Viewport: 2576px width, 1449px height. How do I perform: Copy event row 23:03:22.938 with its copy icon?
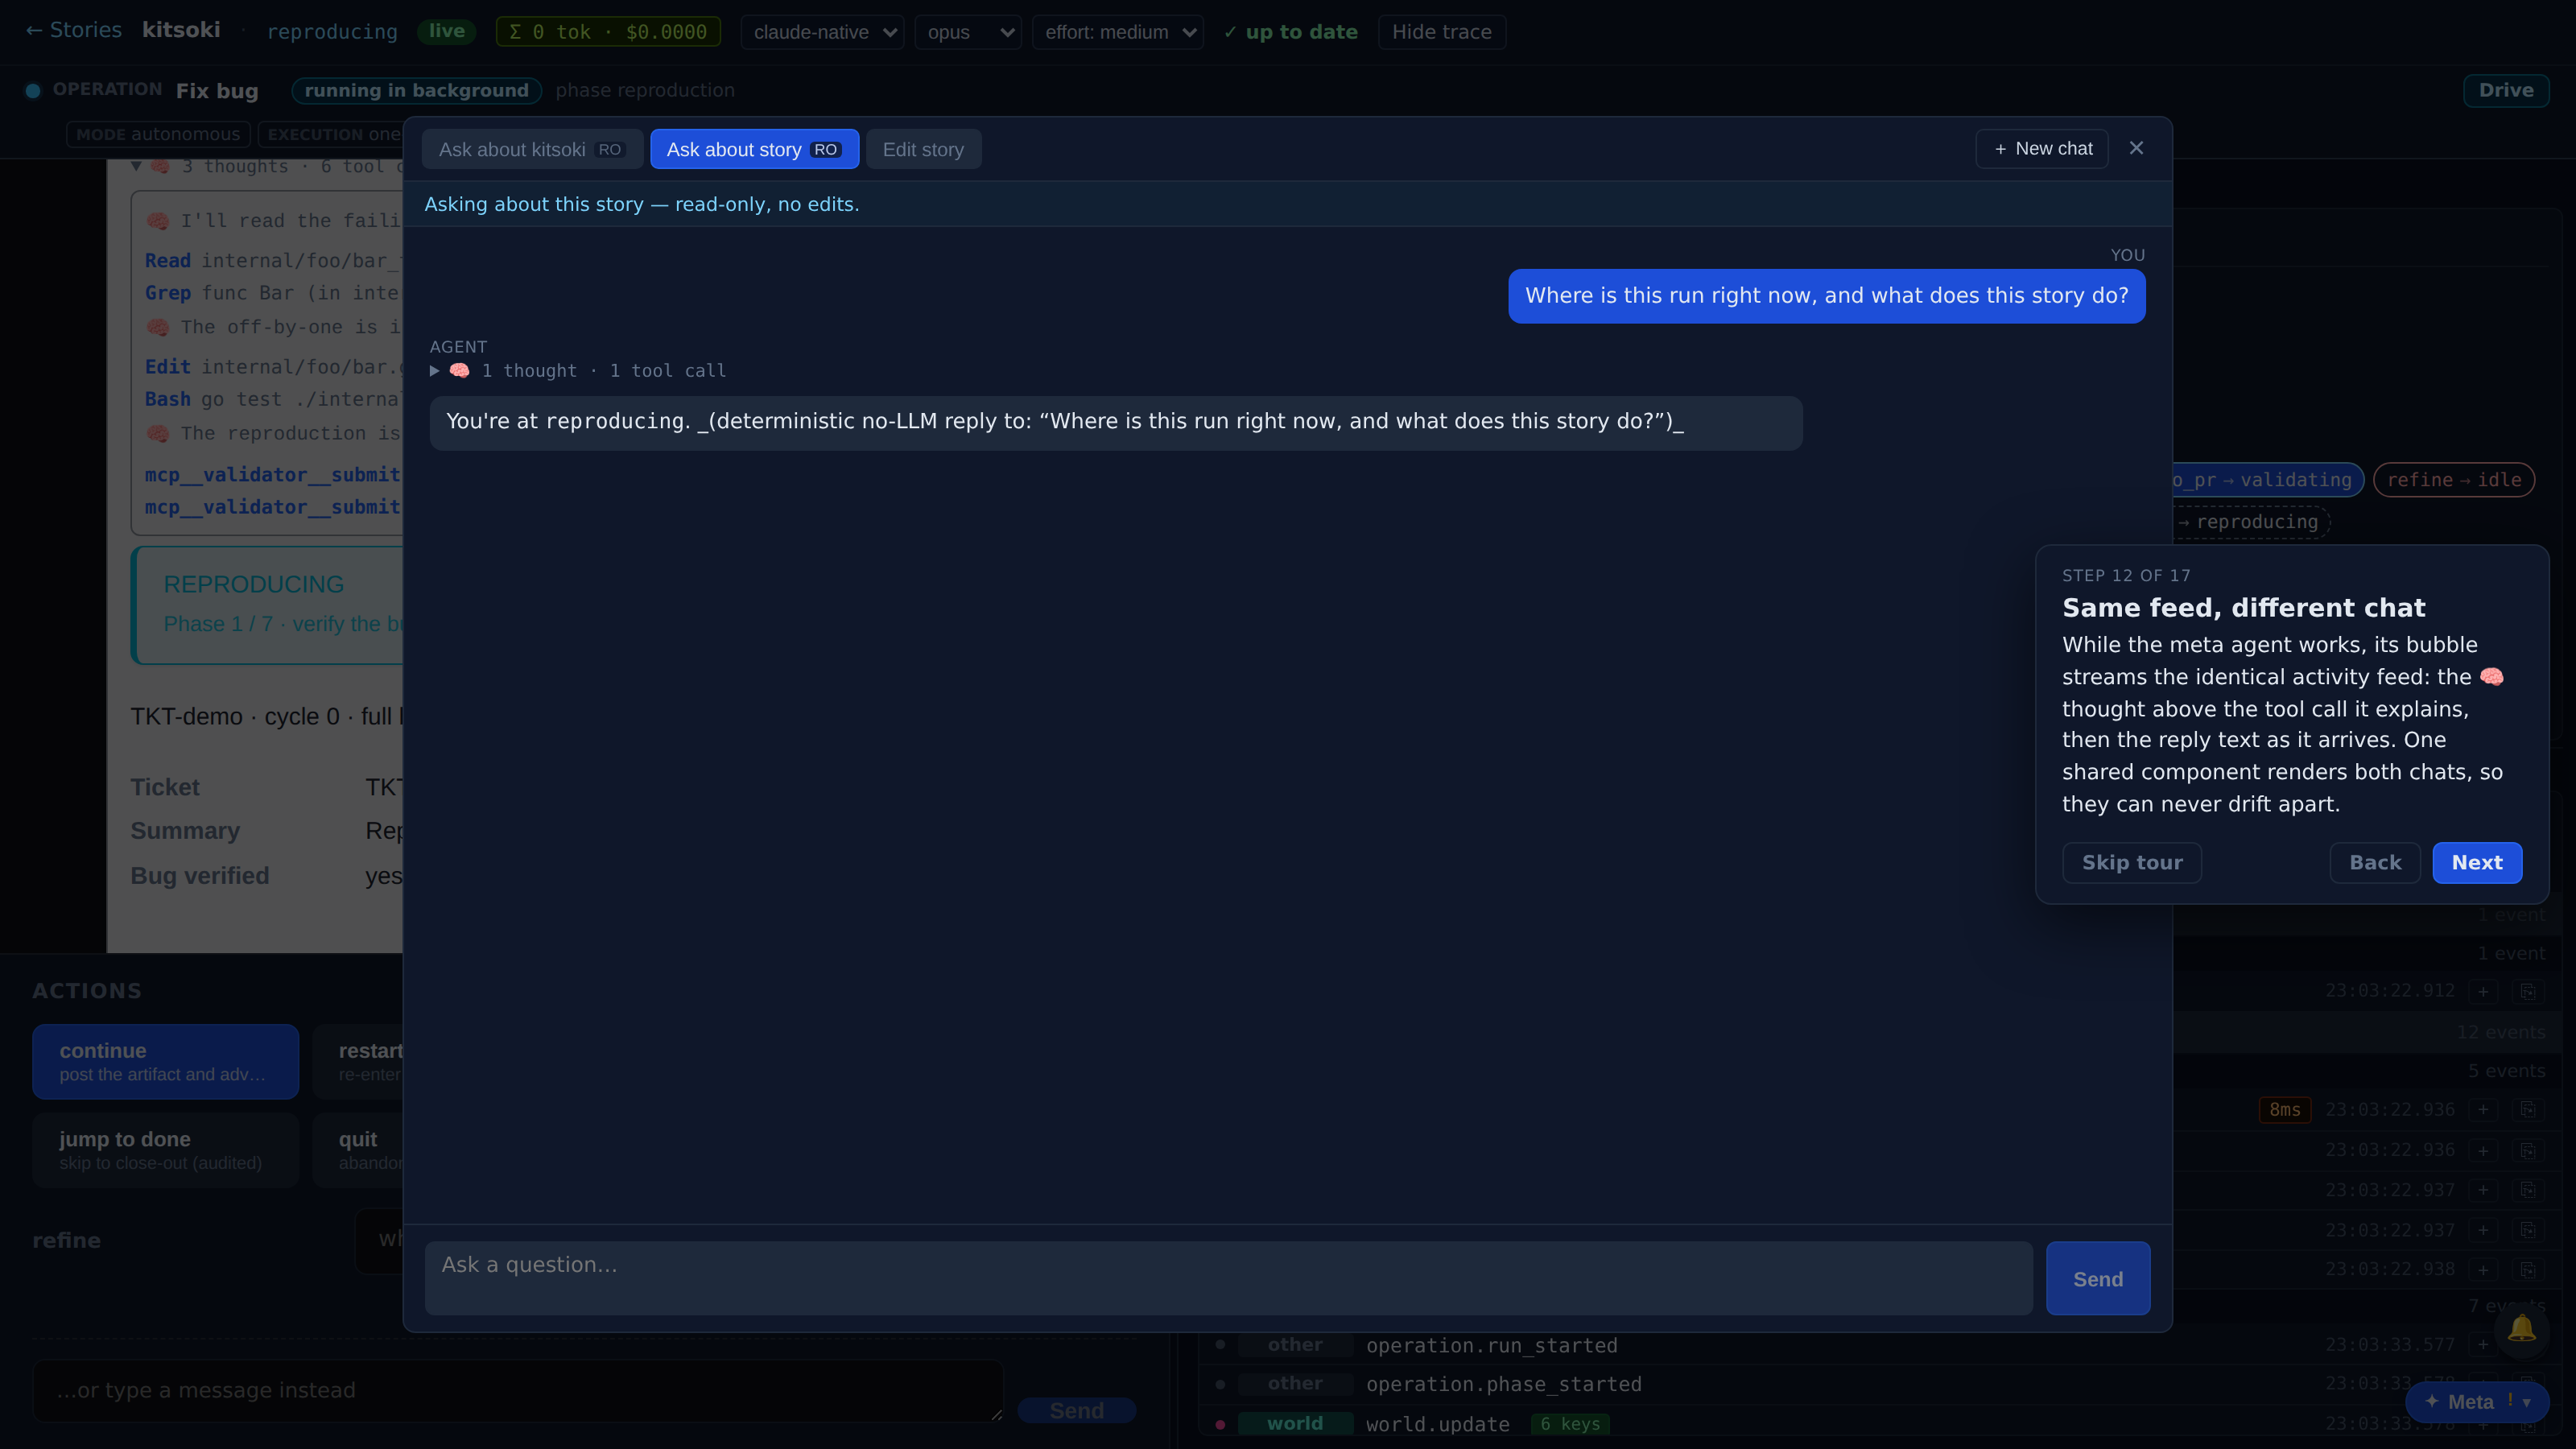tap(2528, 1270)
